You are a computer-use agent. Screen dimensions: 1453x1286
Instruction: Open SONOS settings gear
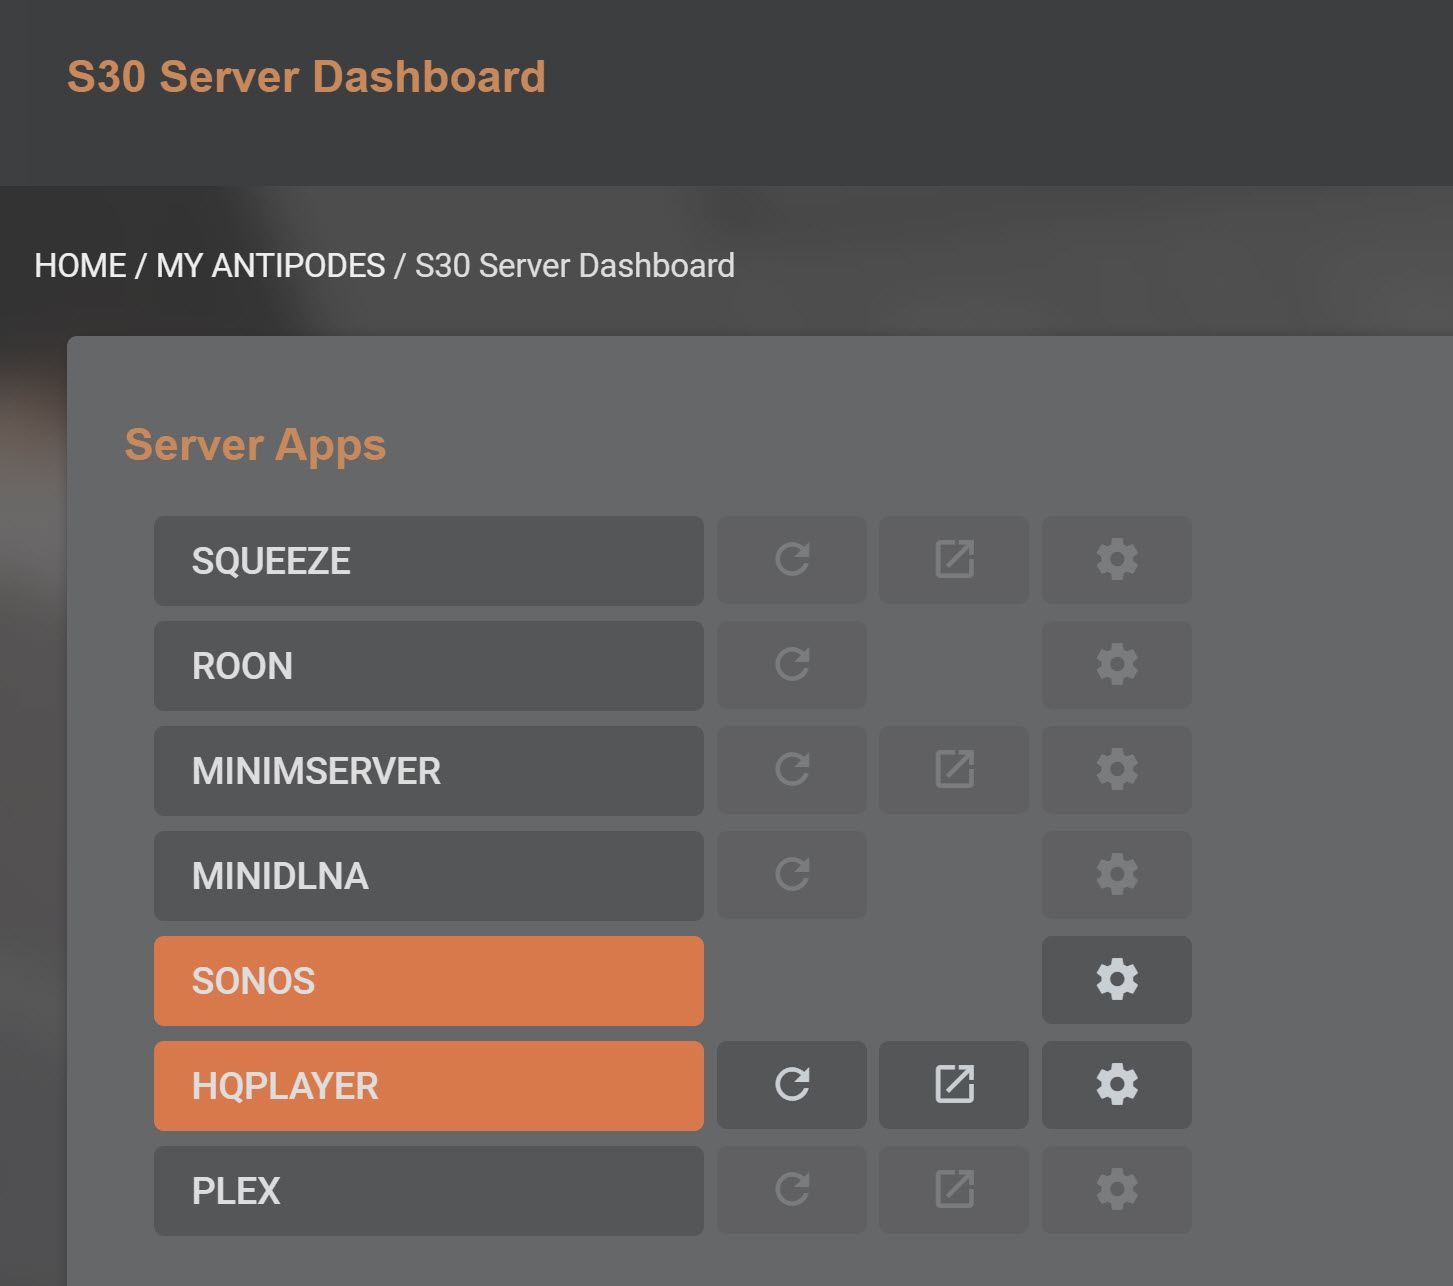1116,980
